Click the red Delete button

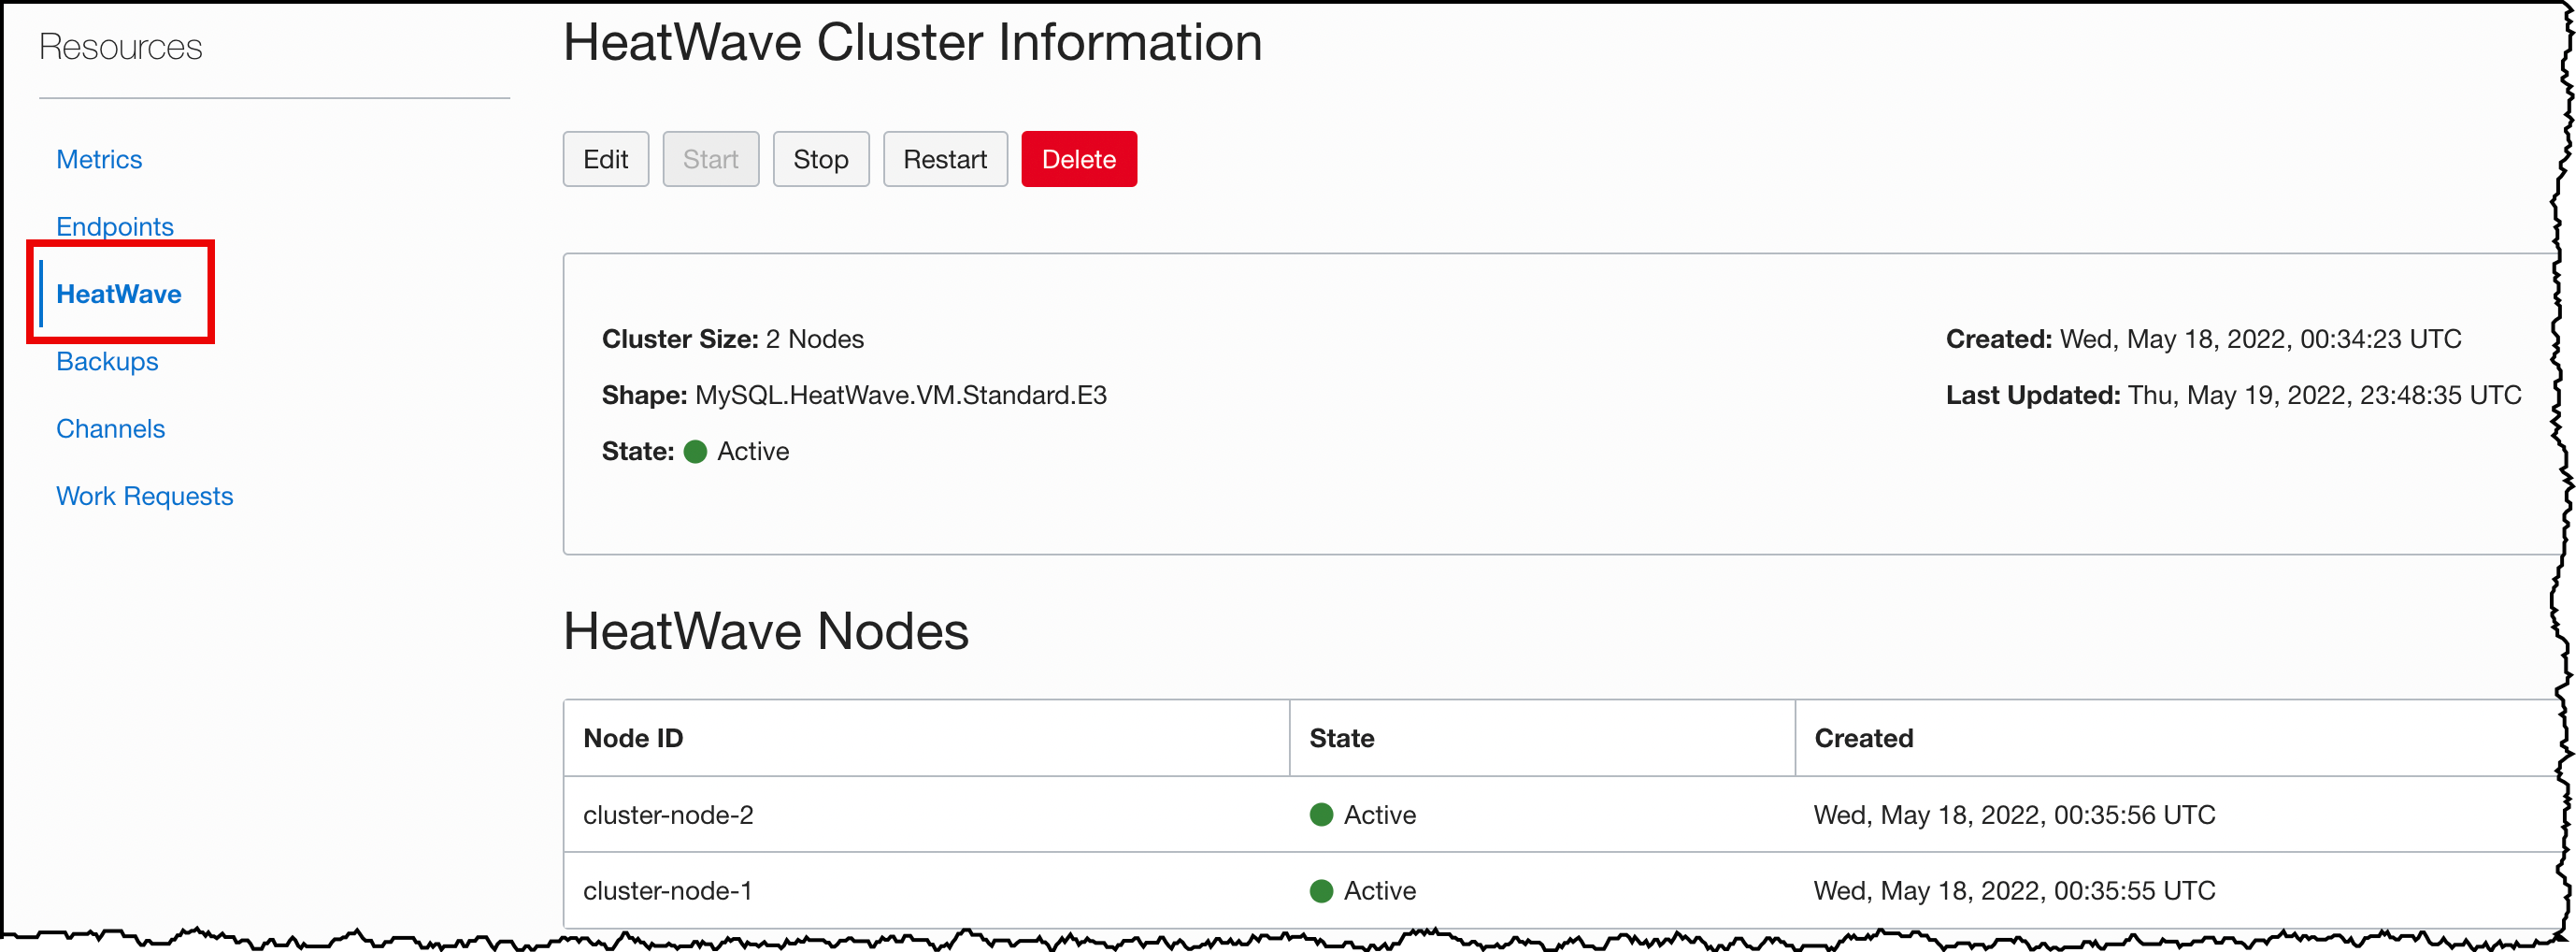pyautogui.click(x=1078, y=159)
